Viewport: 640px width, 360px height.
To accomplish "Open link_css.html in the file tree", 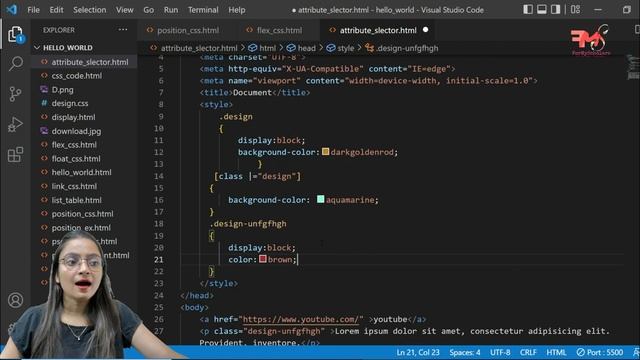I will coord(74,186).
